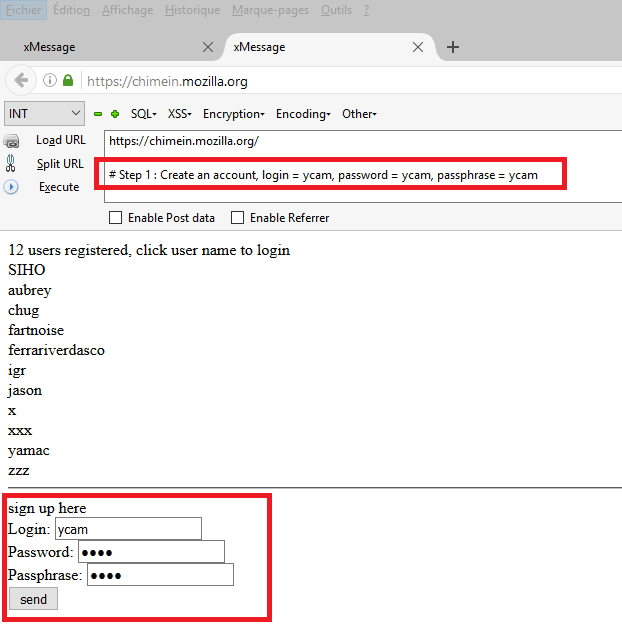Focus the Login input field
This screenshot has height=635, width=622.
coord(128,529)
